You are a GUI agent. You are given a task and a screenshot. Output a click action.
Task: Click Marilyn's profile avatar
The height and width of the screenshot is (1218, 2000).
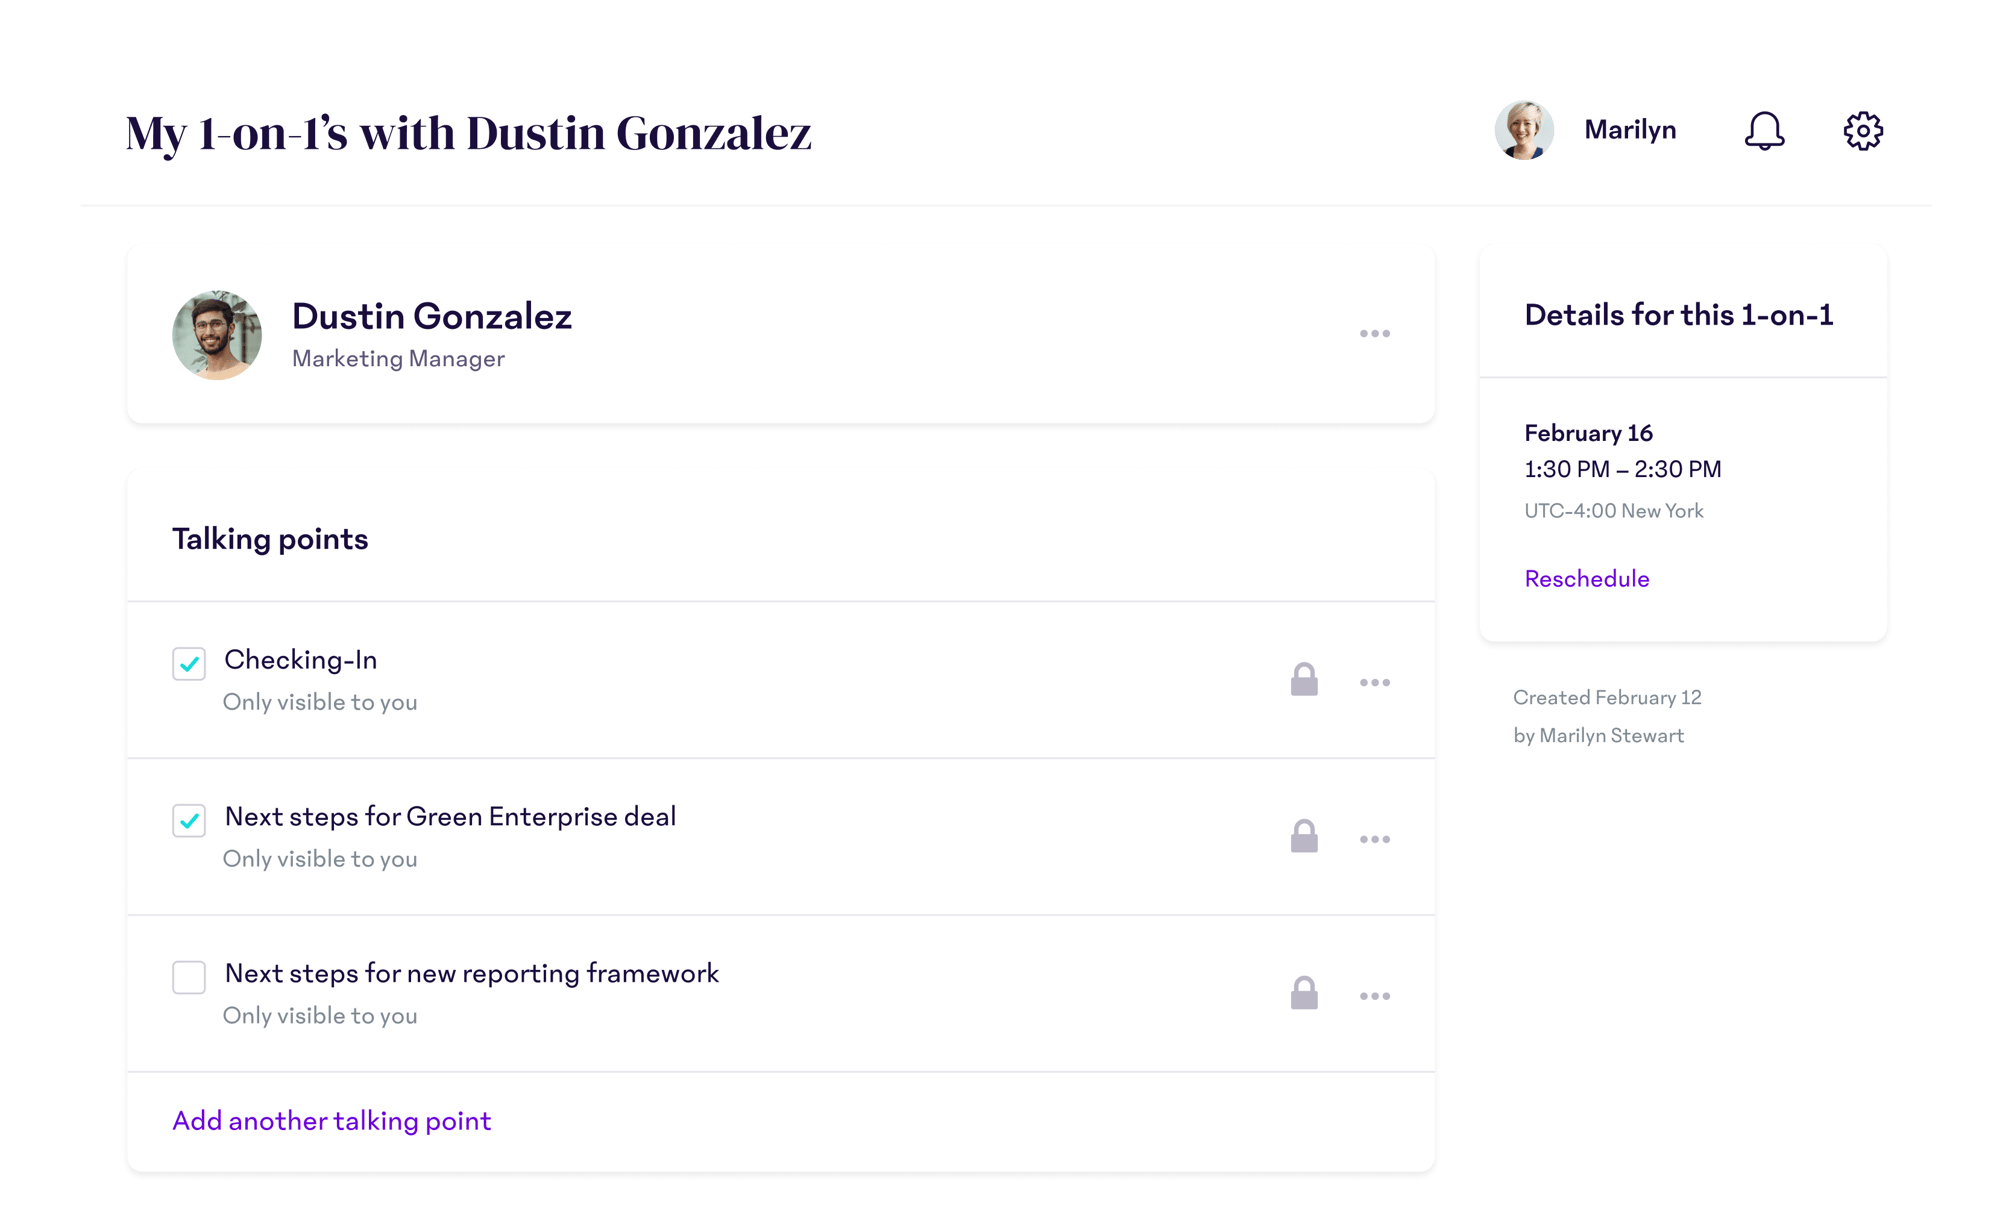coord(1523,130)
